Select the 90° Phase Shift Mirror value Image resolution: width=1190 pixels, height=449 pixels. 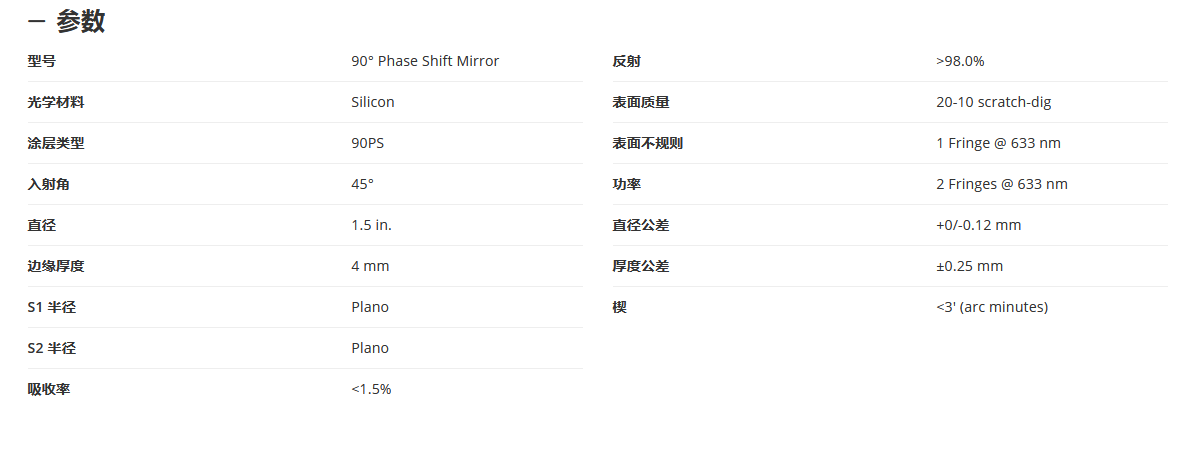[x=425, y=61]
